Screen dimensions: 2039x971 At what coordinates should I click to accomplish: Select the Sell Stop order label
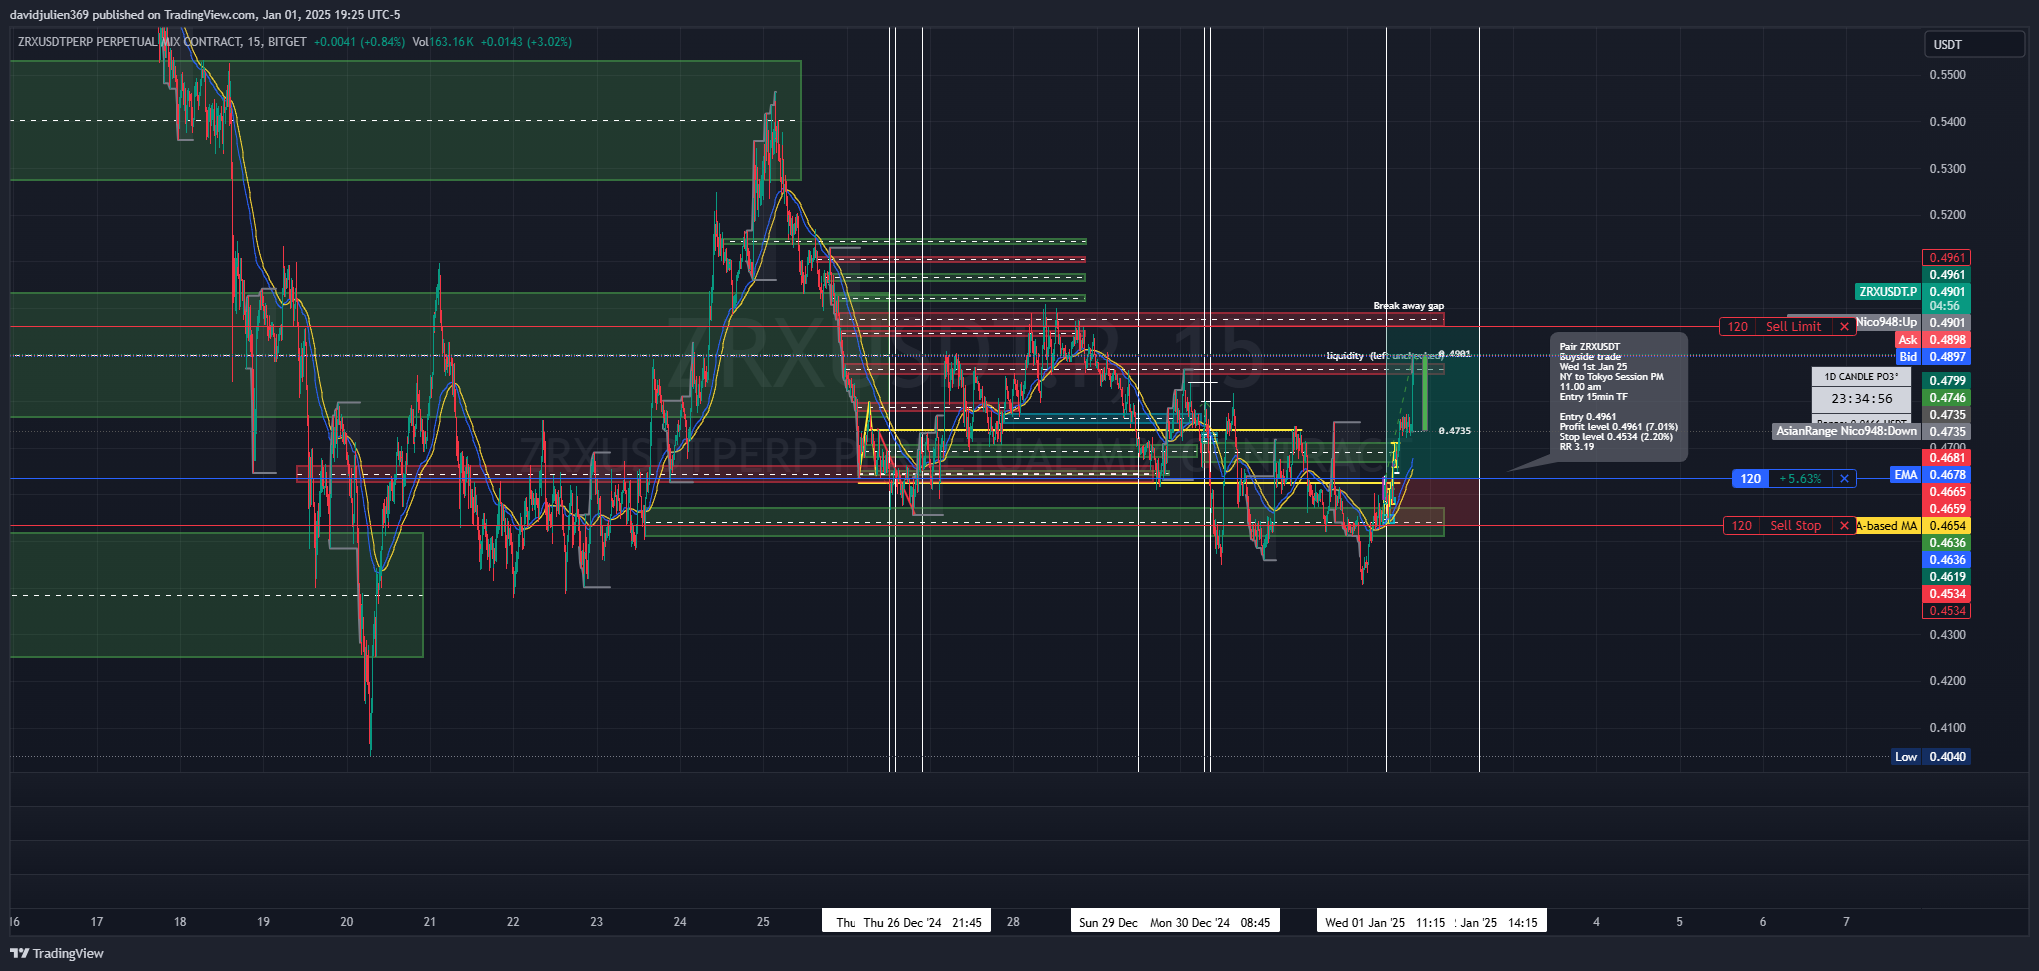point(1795,526)
